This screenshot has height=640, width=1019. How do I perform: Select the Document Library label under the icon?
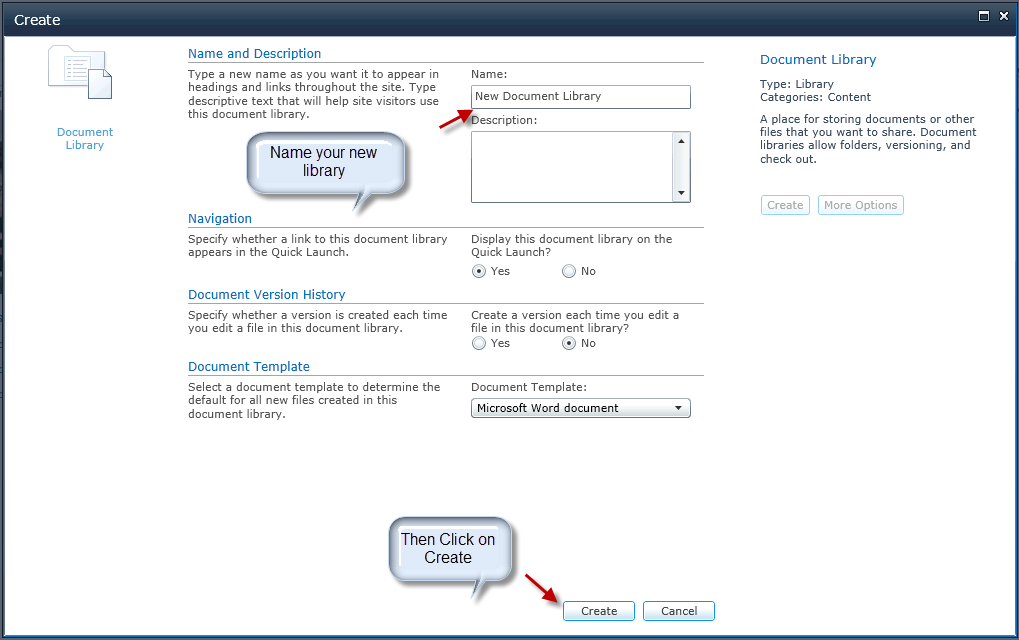pos(85,138)
